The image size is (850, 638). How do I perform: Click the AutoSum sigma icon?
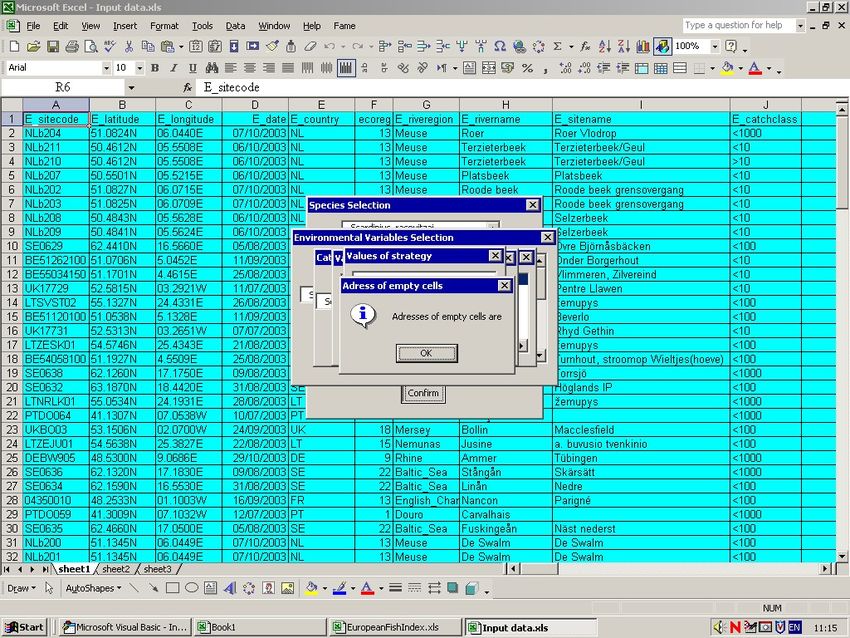point(558,46)
